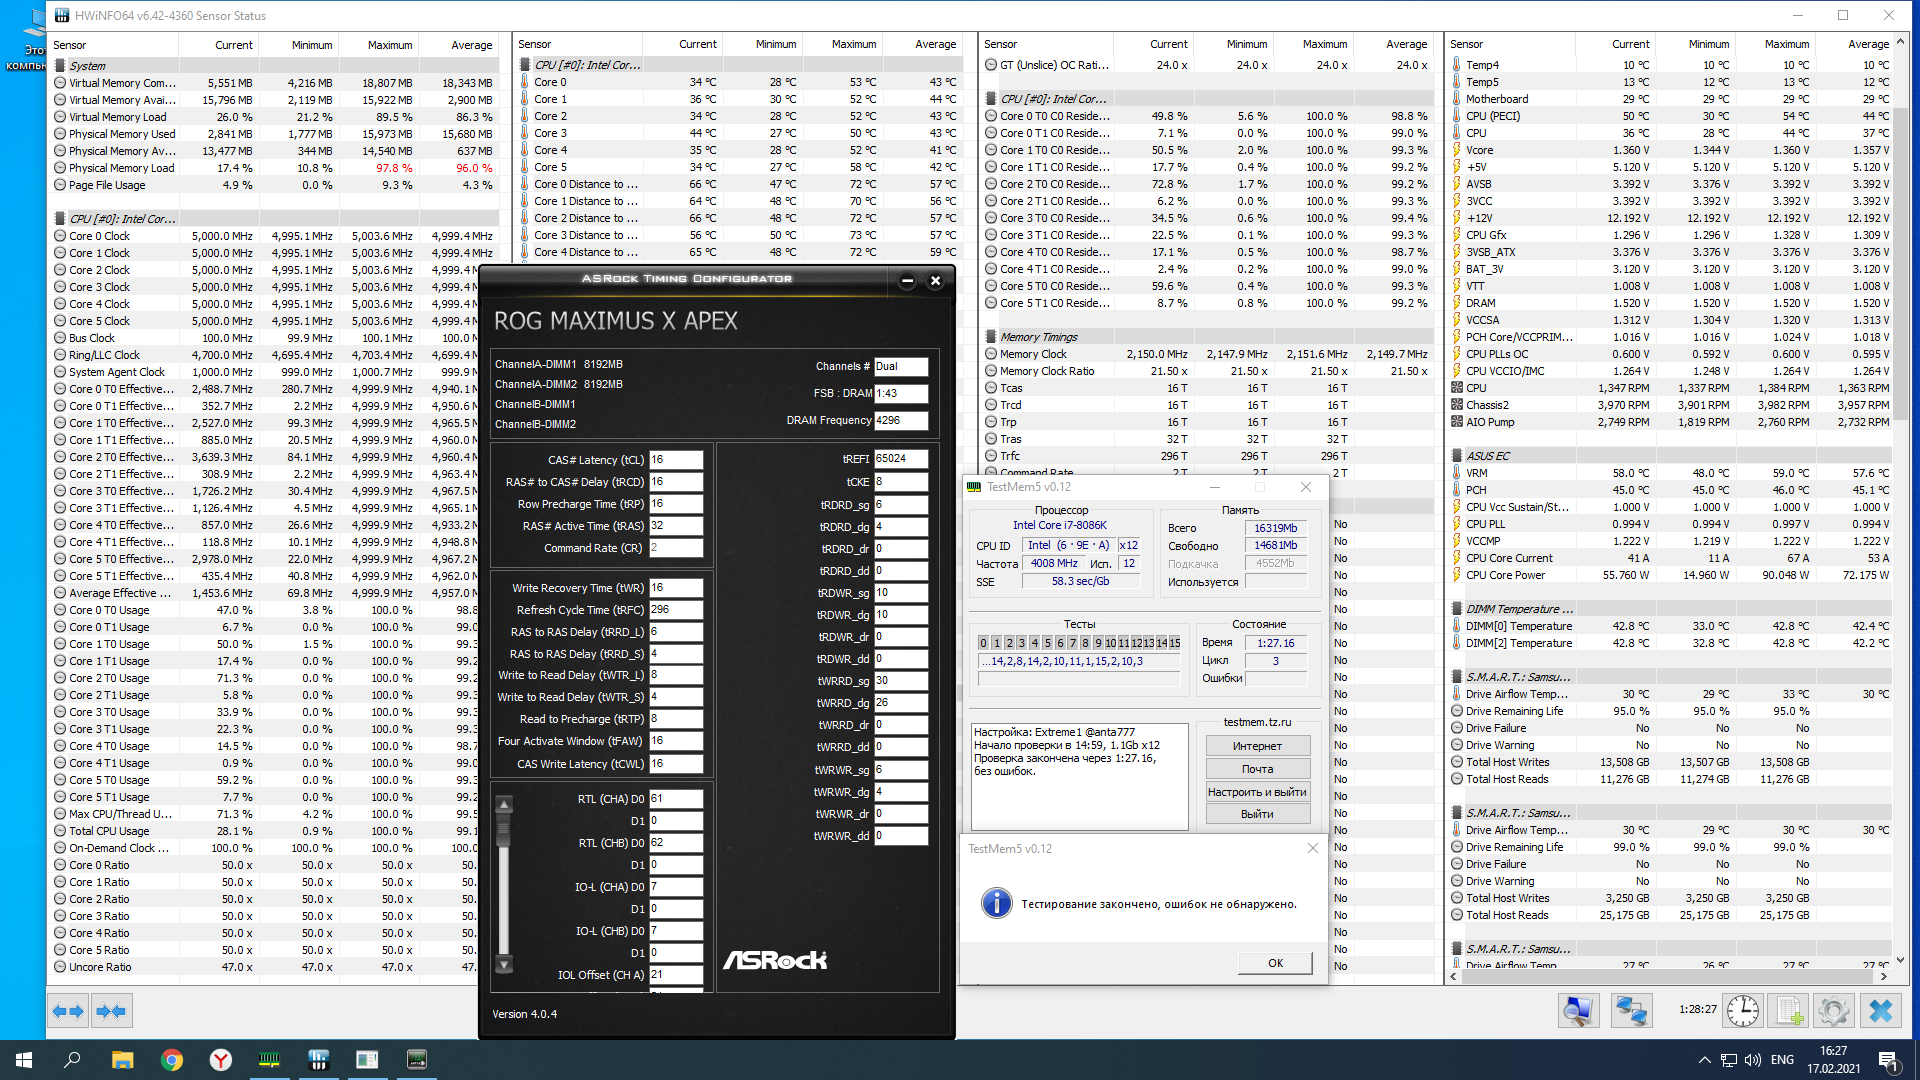1920x1080 pixels.
Task: Click the Настроить и выйти button
Action: (x=1257, y=792)
